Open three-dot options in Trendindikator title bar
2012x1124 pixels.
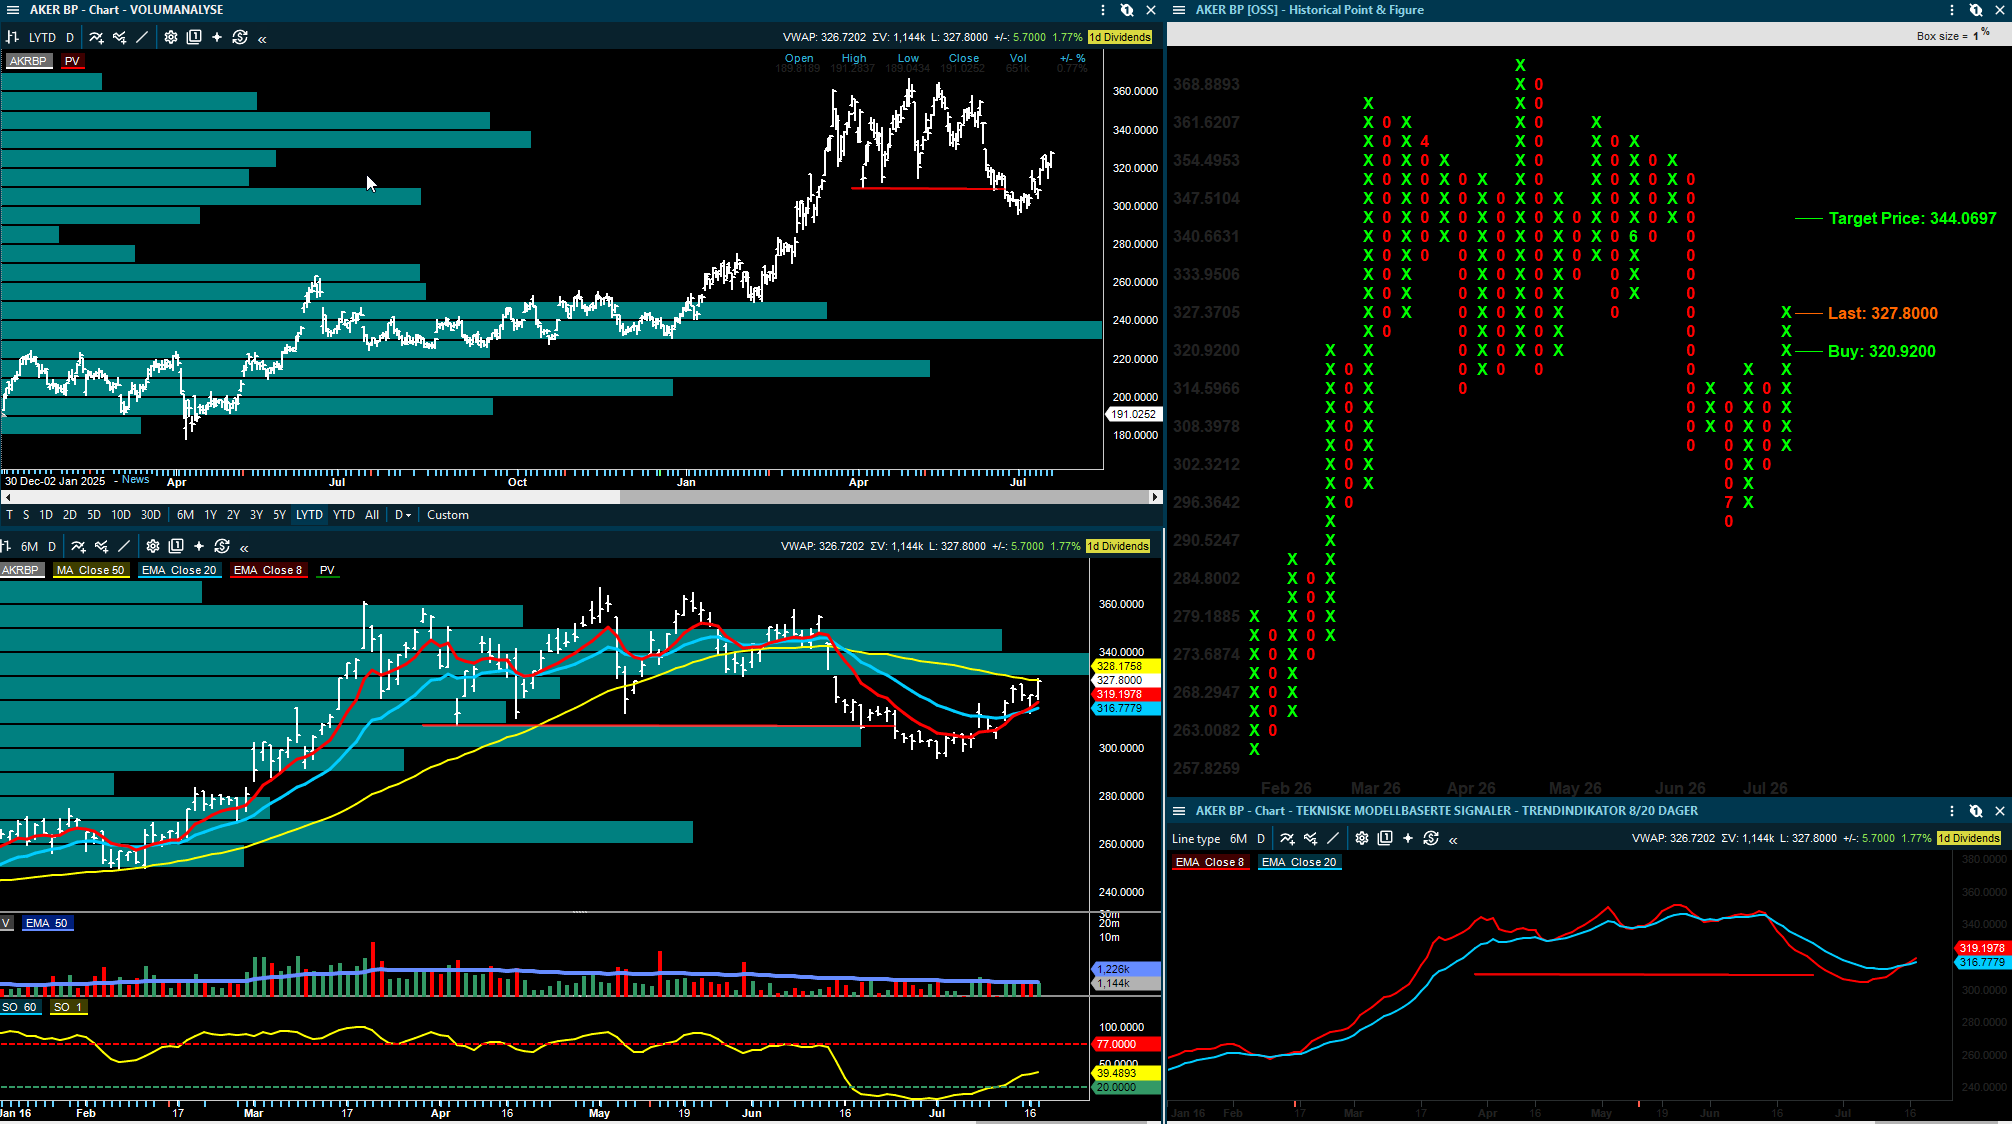coord(1952,811)
